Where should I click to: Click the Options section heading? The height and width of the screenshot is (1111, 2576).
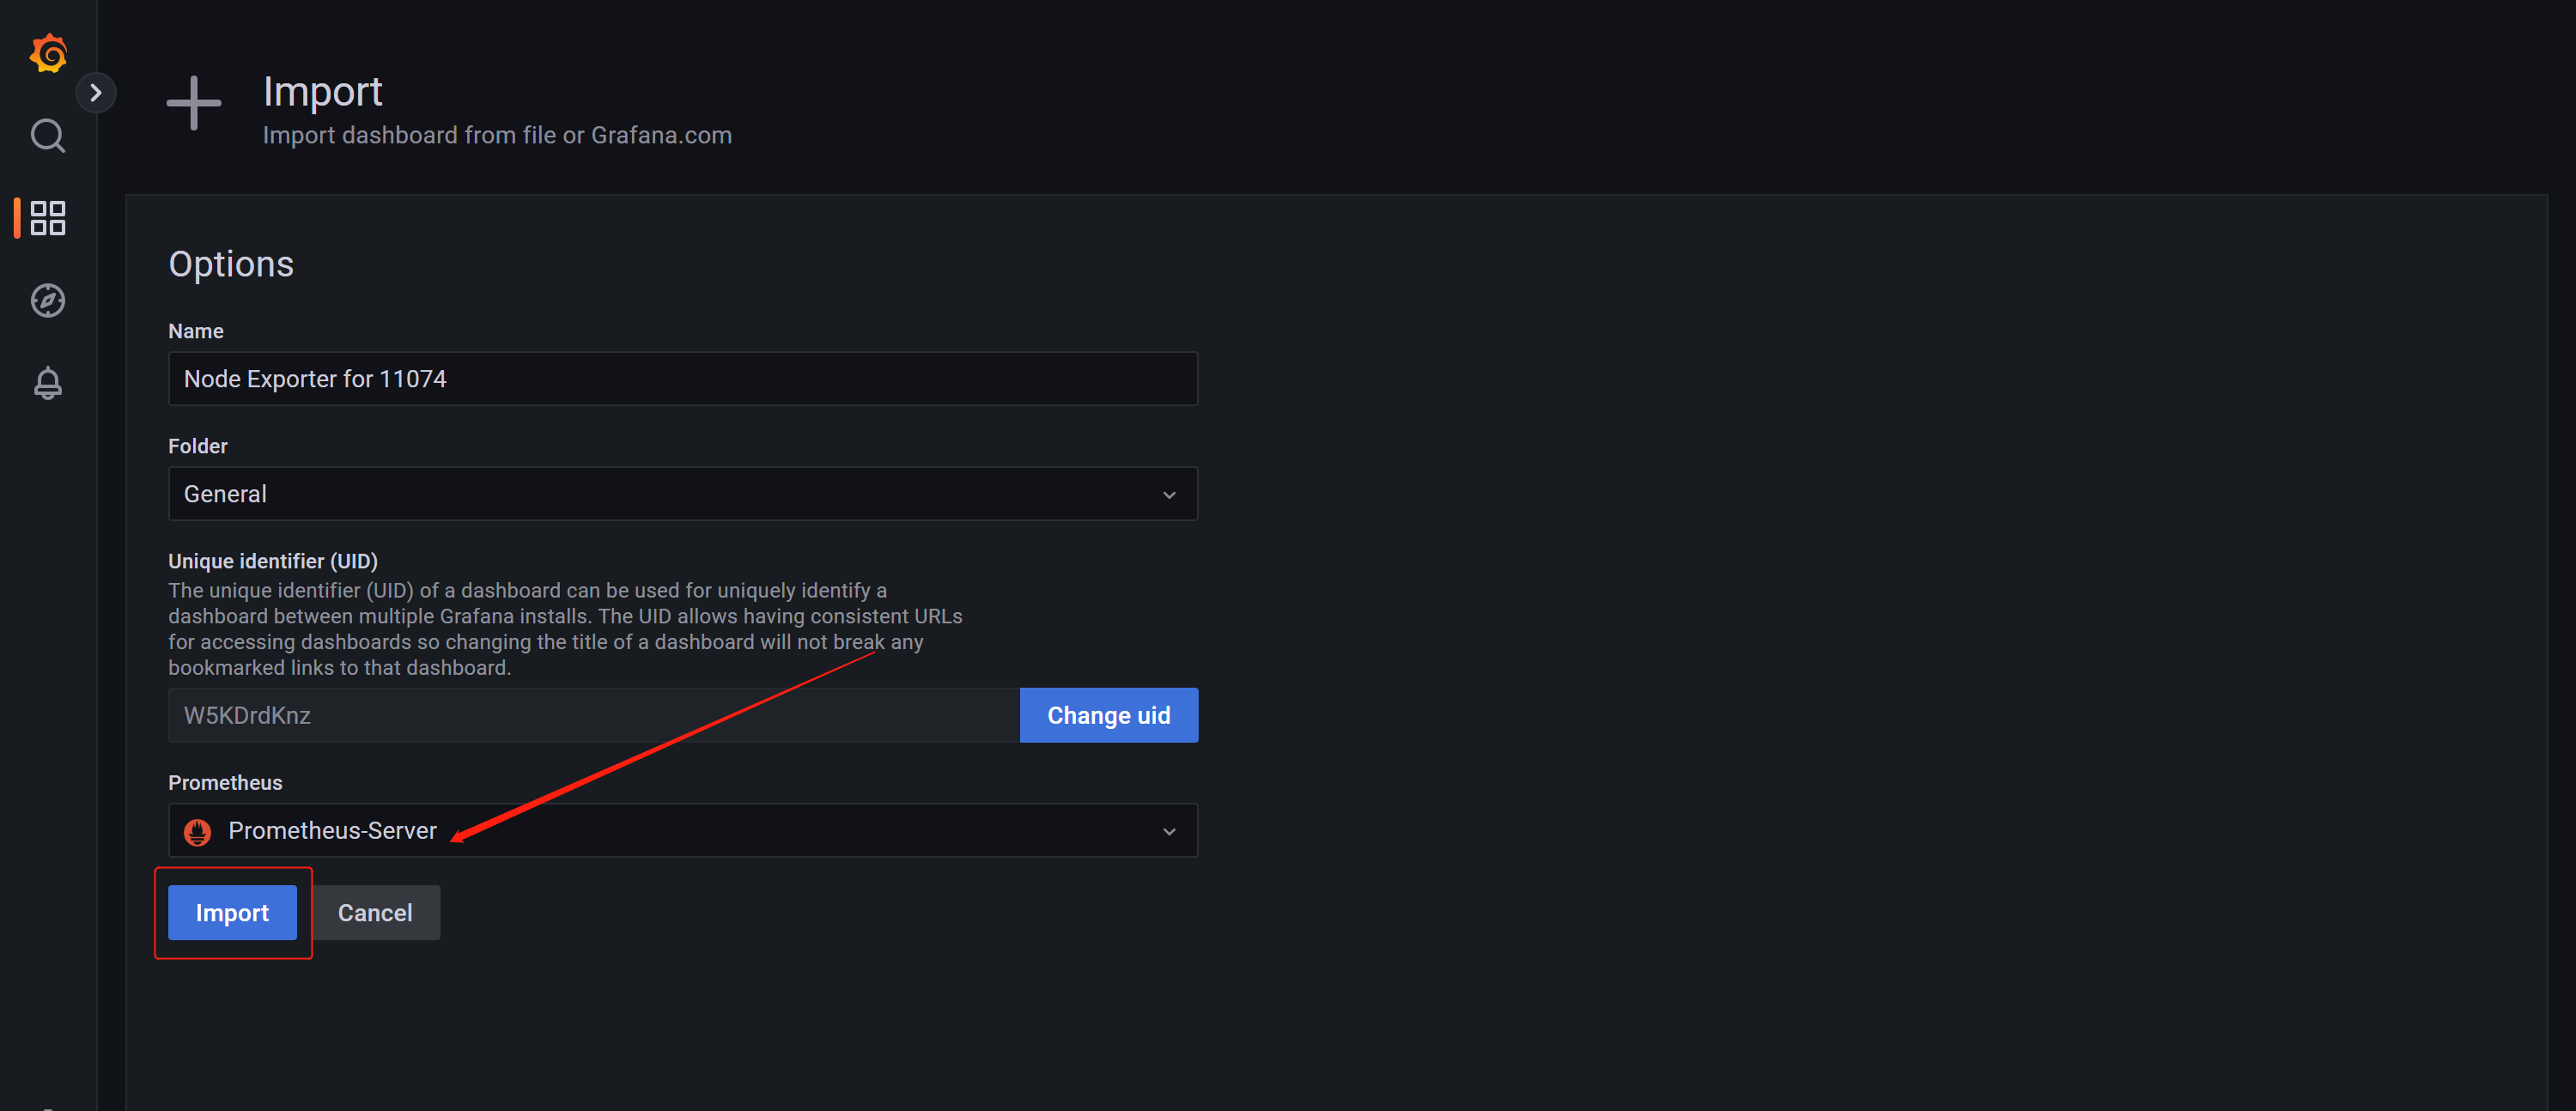[231, 264]
